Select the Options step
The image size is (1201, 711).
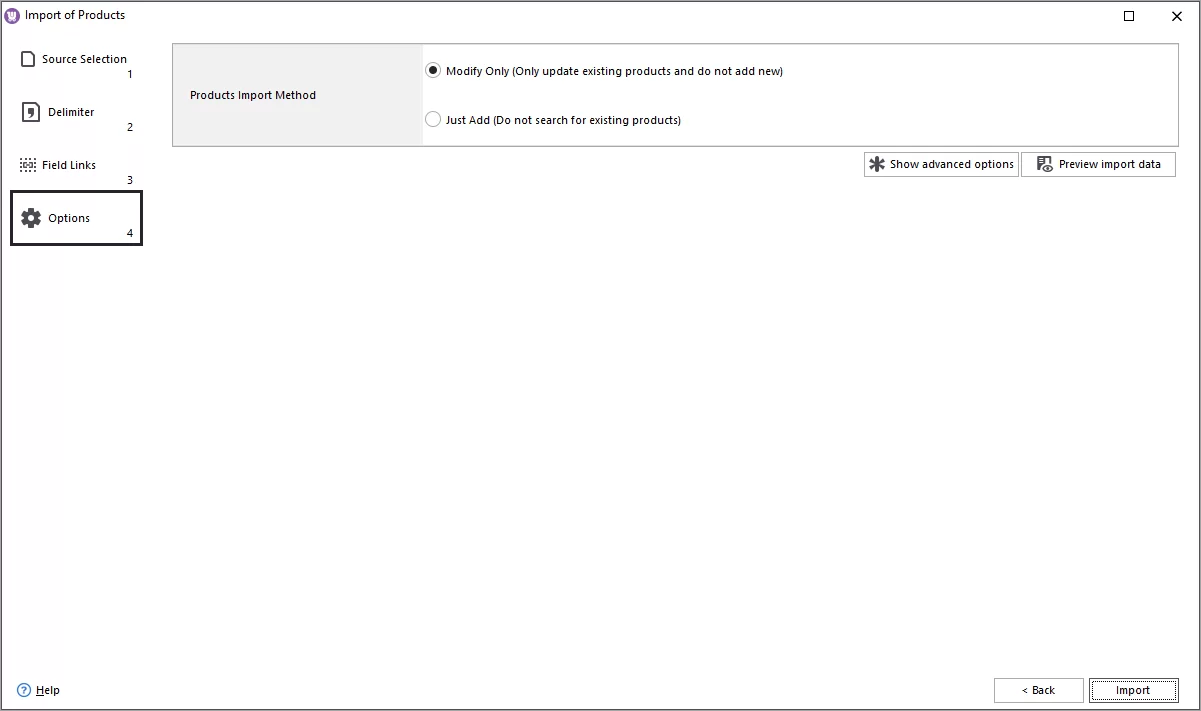coord(69,218)
